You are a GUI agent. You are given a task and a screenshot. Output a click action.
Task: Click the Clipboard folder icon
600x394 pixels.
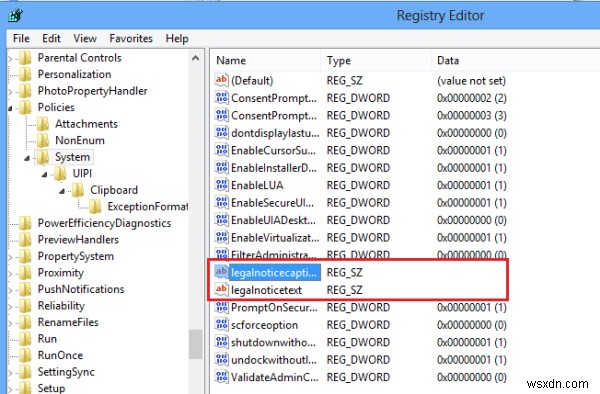click(x=78, y=190)
